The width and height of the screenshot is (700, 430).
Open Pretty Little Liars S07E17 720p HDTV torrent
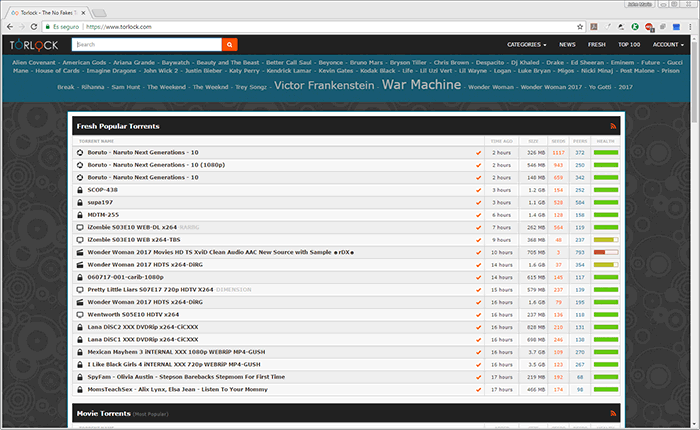click(x=150, y=290)
